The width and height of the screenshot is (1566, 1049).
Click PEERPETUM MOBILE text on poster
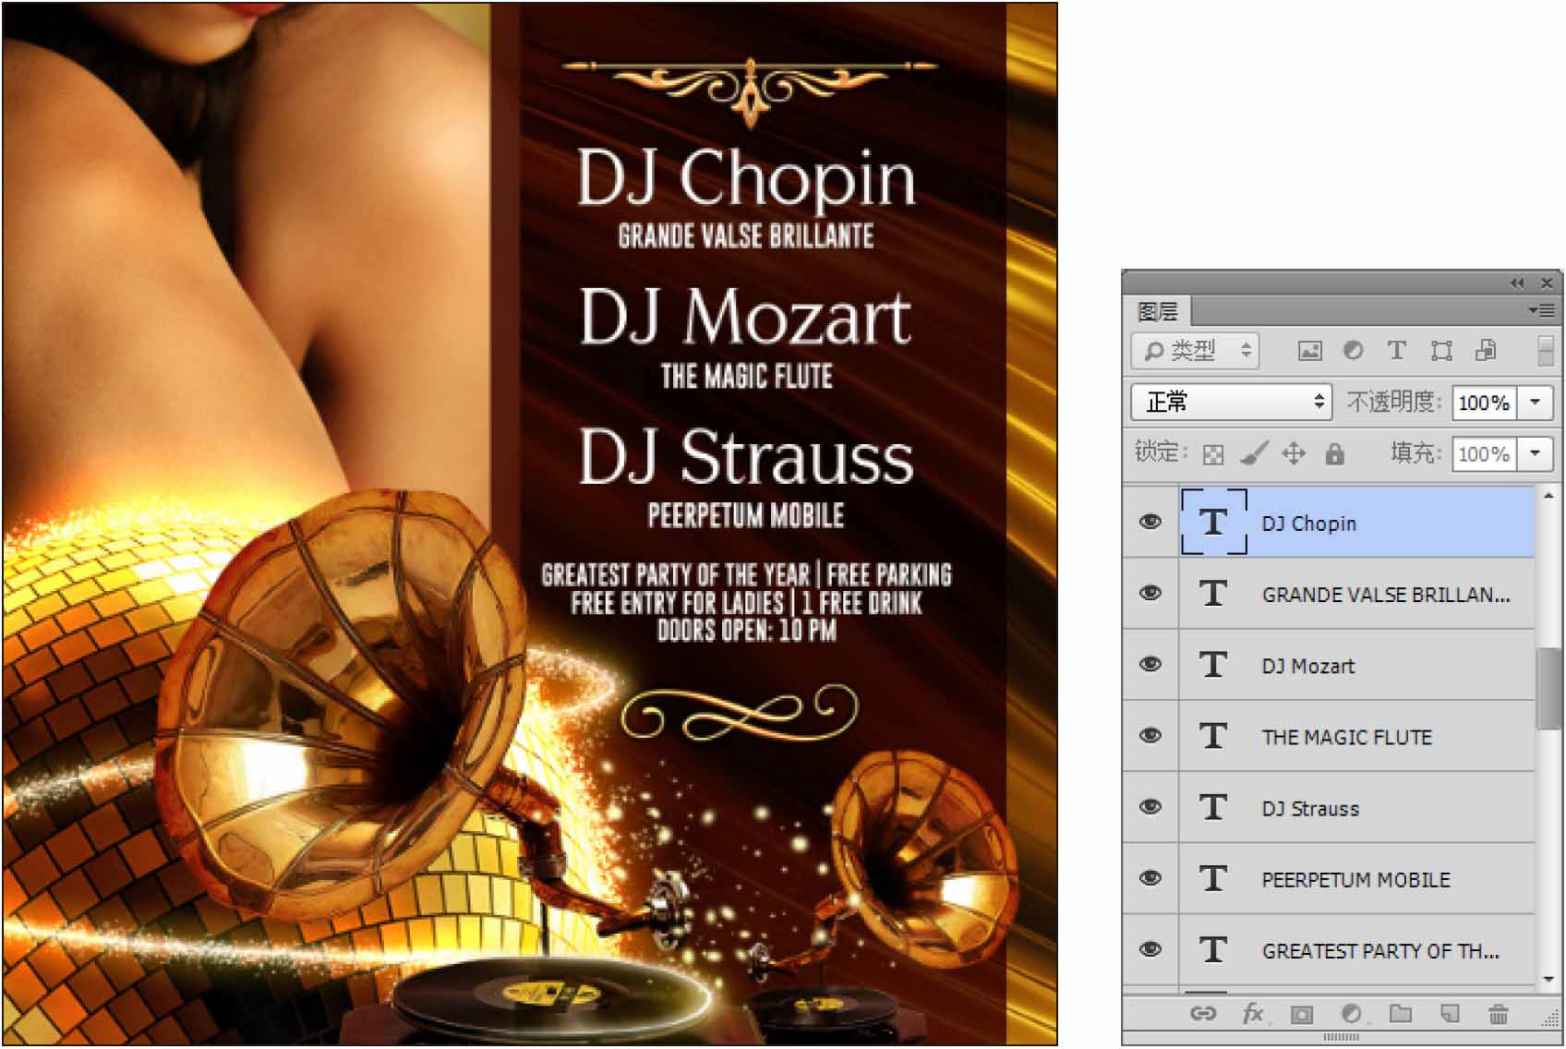[746, 515]
